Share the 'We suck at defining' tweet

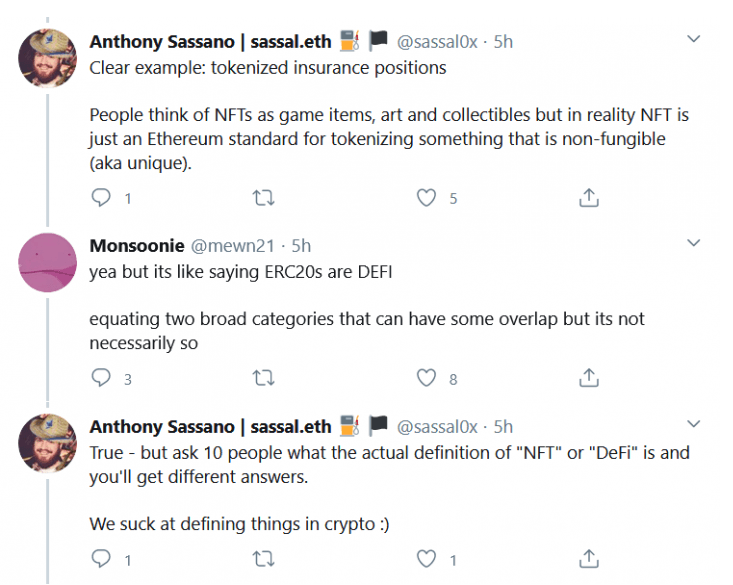coord(589,558)
